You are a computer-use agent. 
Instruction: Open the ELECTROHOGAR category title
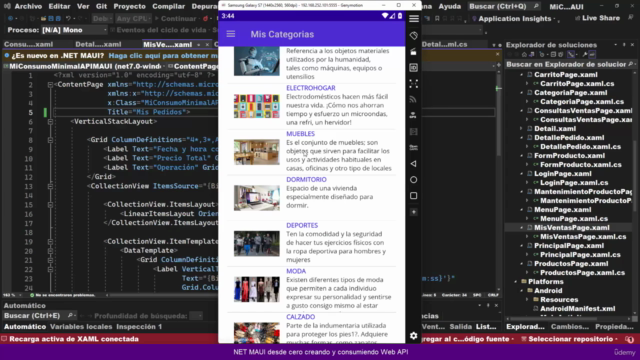(x=311, y=88)
